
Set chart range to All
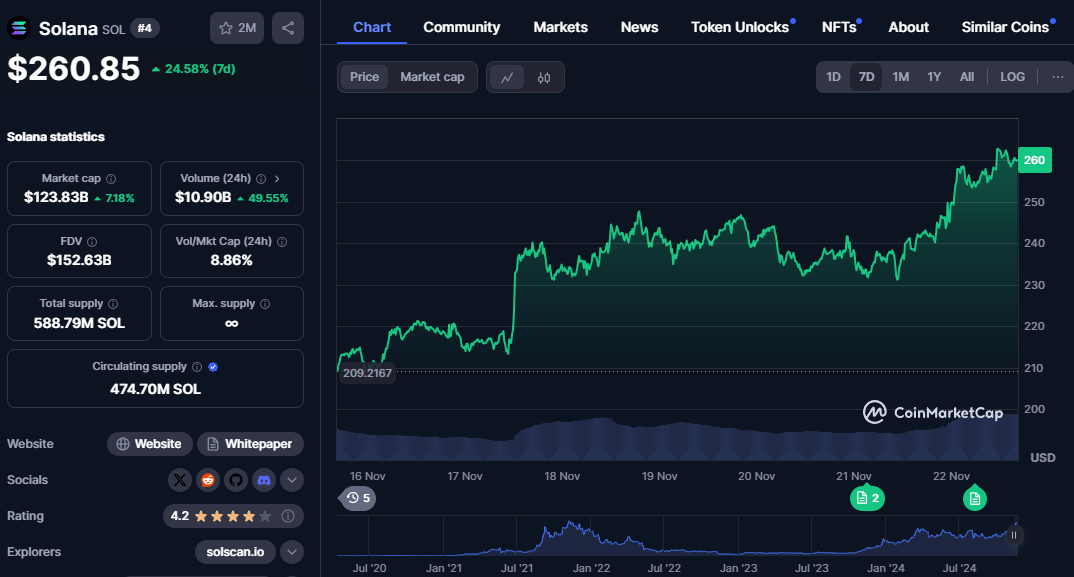[966, 77]
